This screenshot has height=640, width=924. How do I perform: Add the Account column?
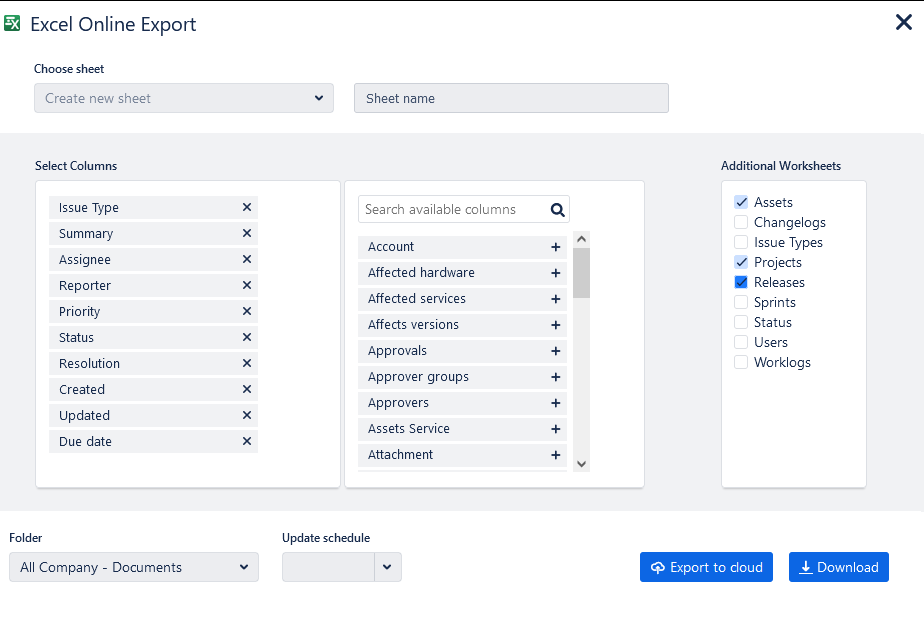tap(555, 247)
